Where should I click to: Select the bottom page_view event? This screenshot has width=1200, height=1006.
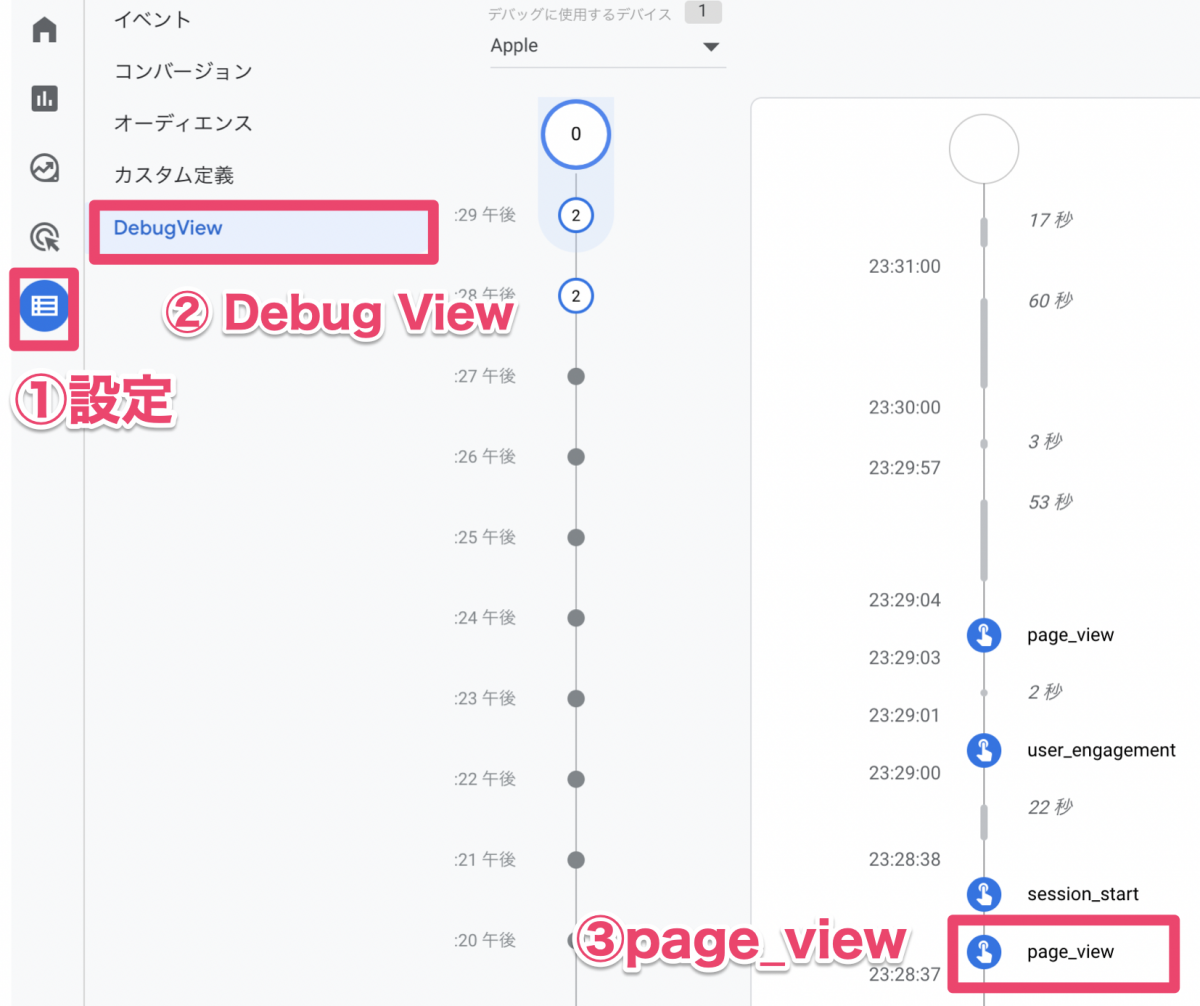1070,952
